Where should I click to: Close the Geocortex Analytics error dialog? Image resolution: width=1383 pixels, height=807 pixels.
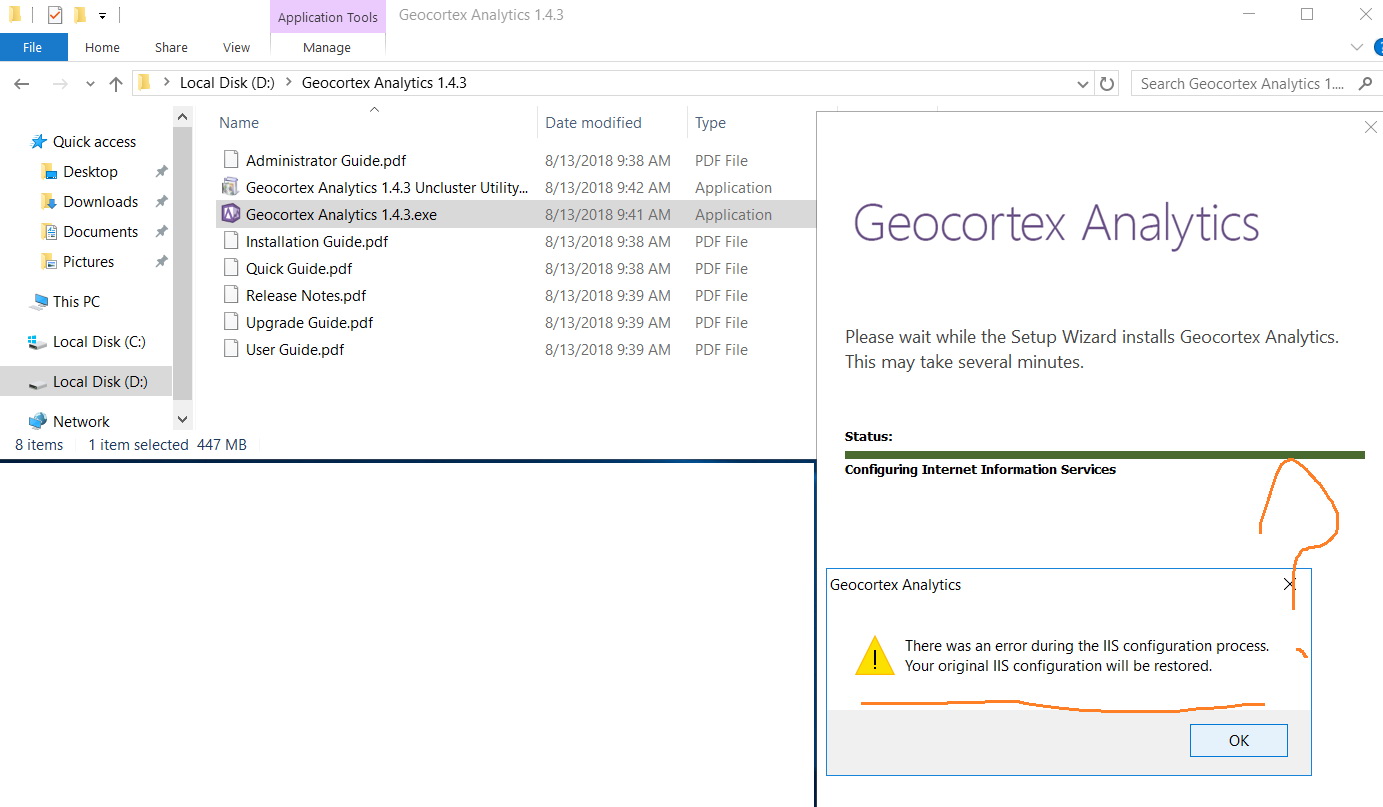pos(1290,584)
